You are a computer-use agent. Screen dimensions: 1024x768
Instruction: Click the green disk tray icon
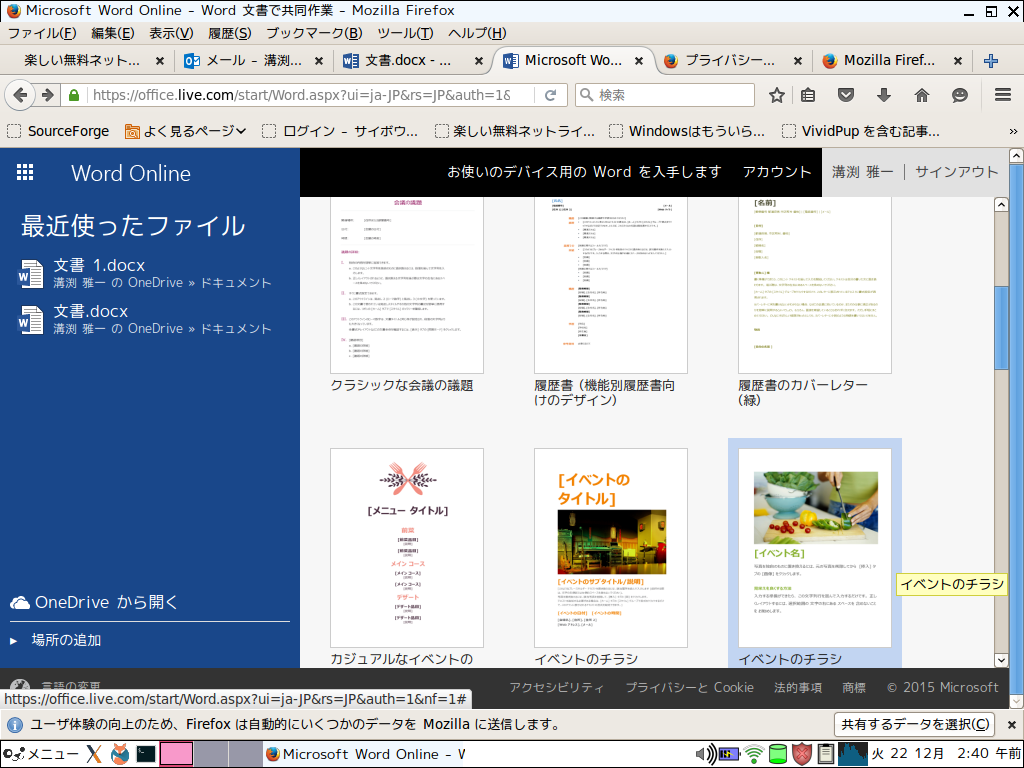(x=778, y=754)
